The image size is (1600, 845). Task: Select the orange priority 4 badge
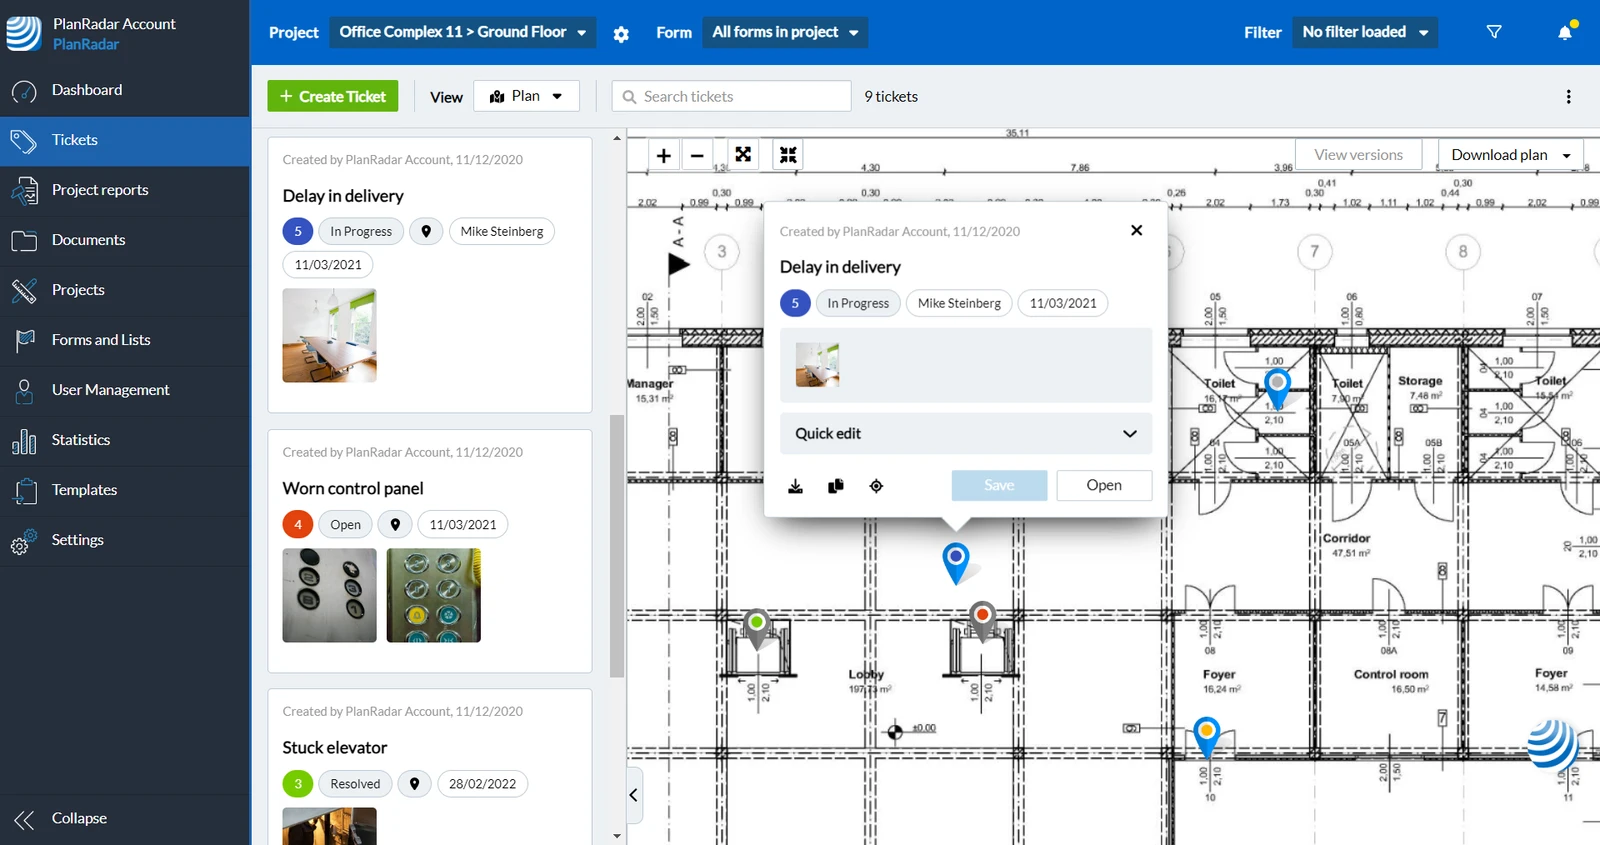298,524
